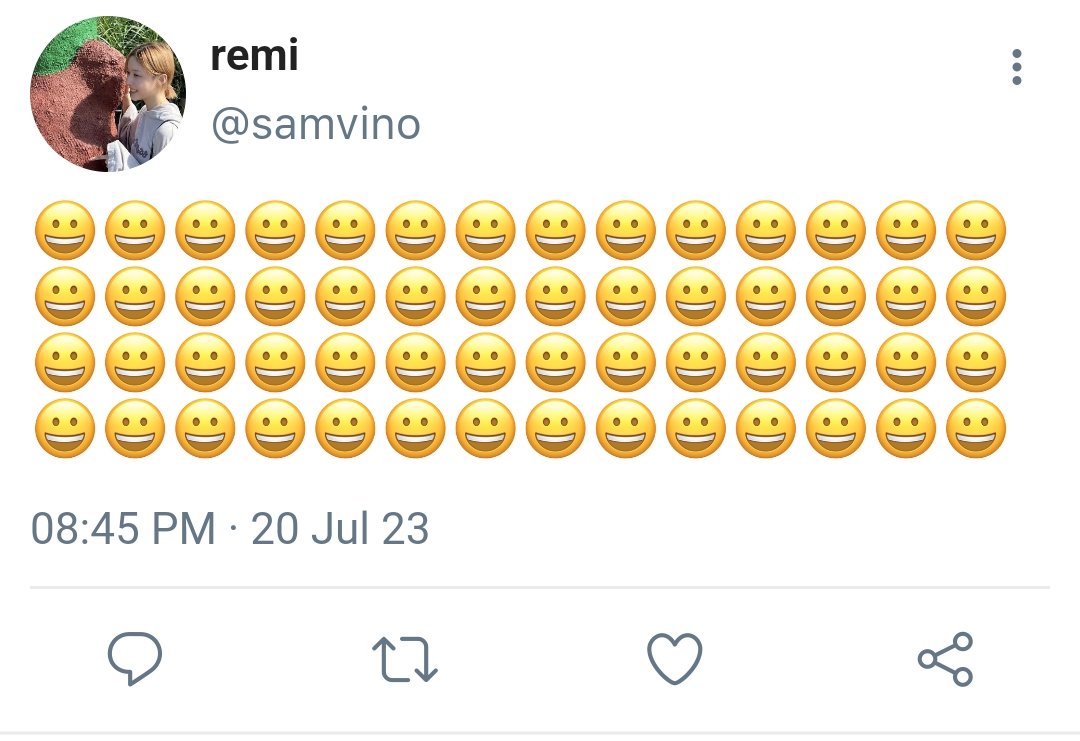Visit the @samvino handle link
Image resolution: width=1080 pixels, height=741 pixels.
315,125
